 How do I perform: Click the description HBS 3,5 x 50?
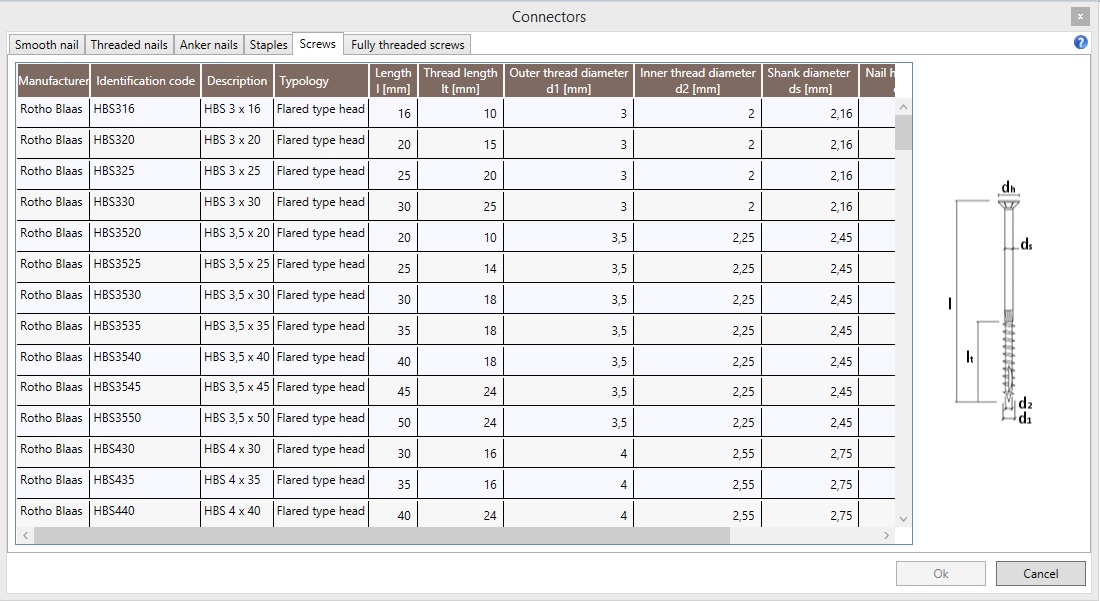(237, 421)
